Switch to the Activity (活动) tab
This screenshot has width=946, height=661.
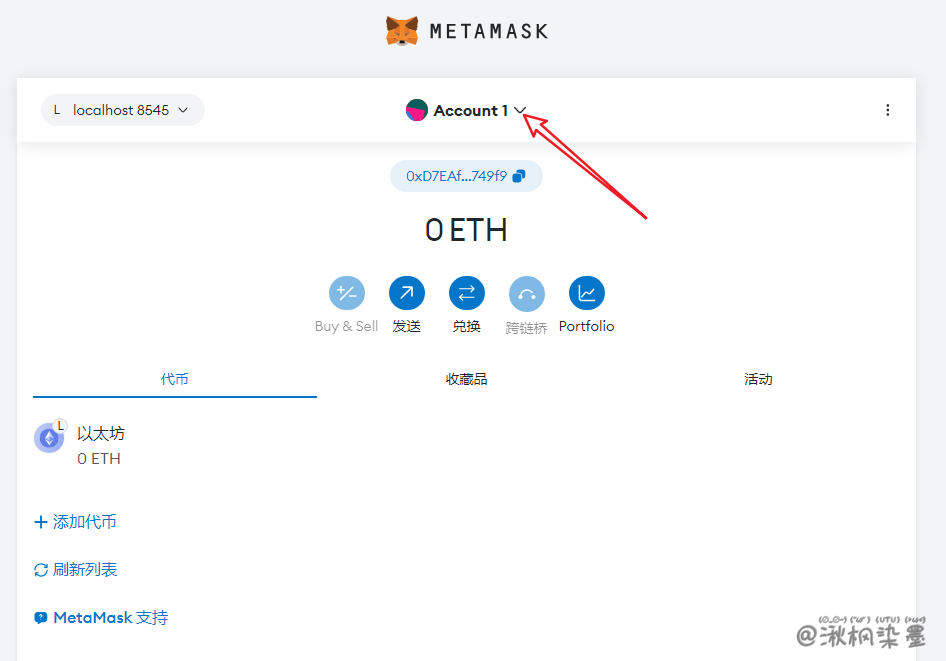click(758, 379)
